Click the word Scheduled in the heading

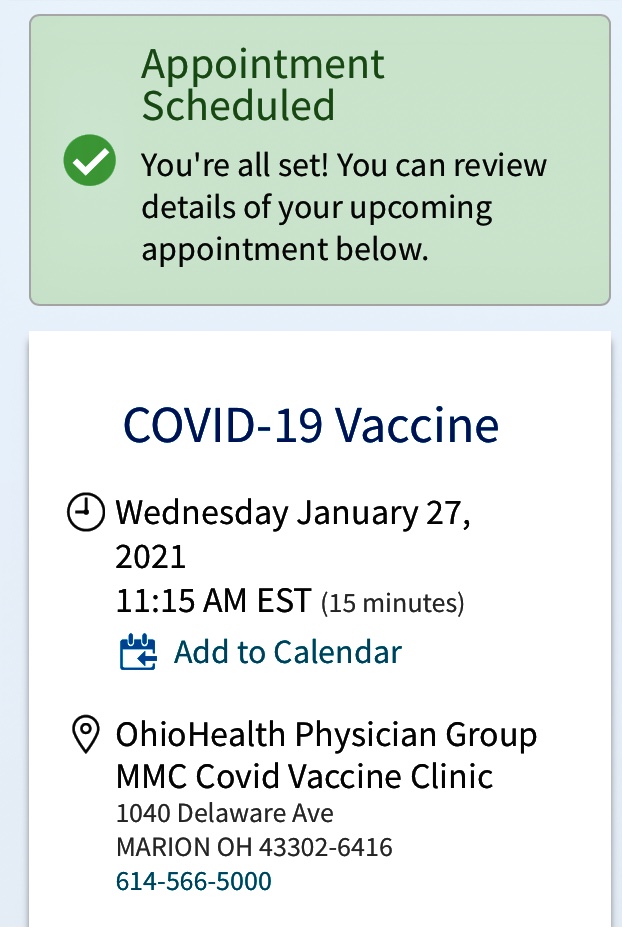(238, 105)
